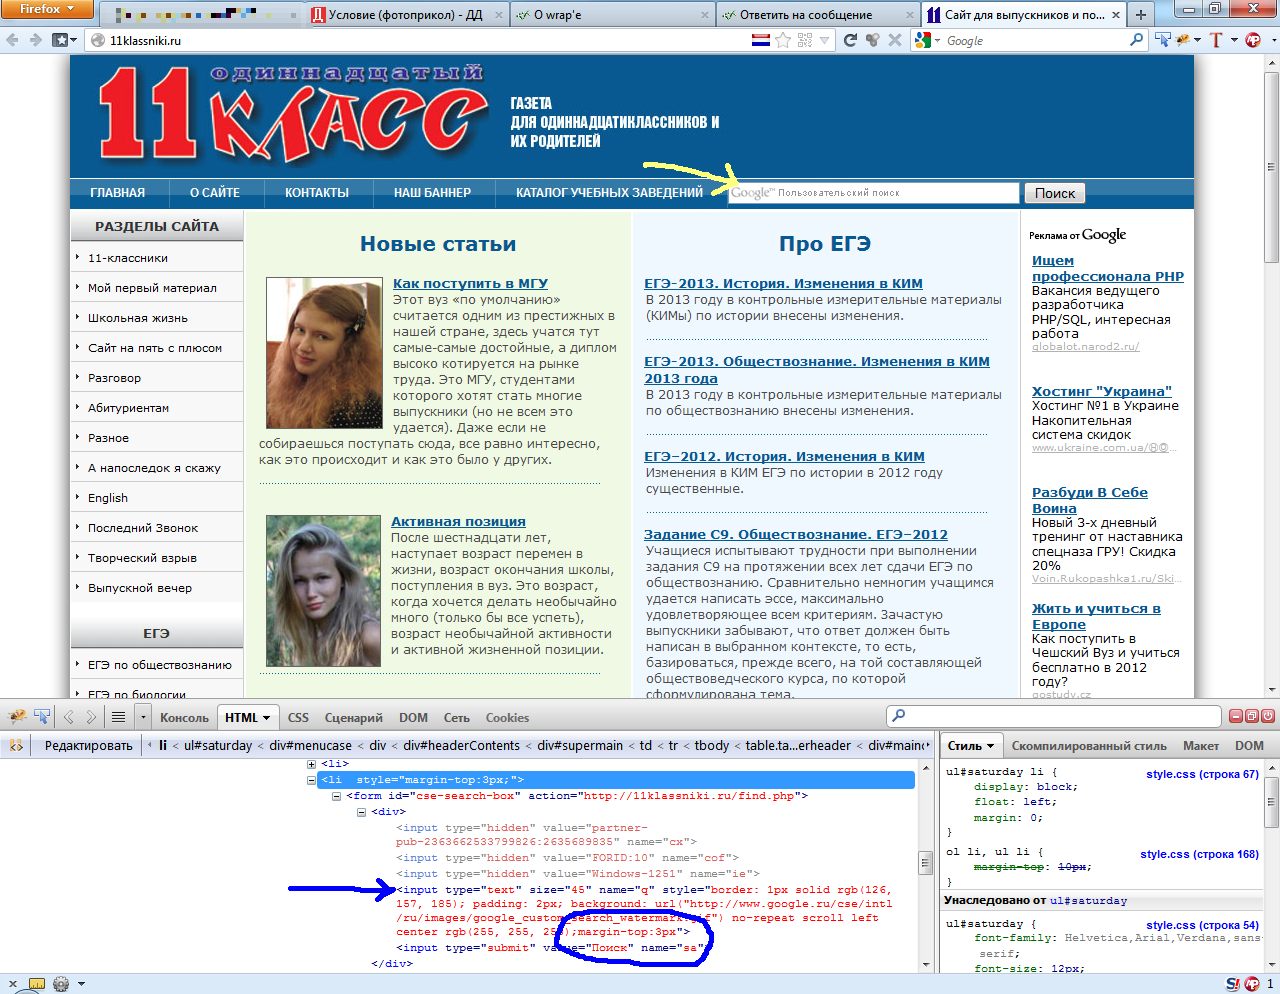This screenshot has width=1280, height=994.
Task: Click the Поиск button on the website
Action: tap(1054, 193)
